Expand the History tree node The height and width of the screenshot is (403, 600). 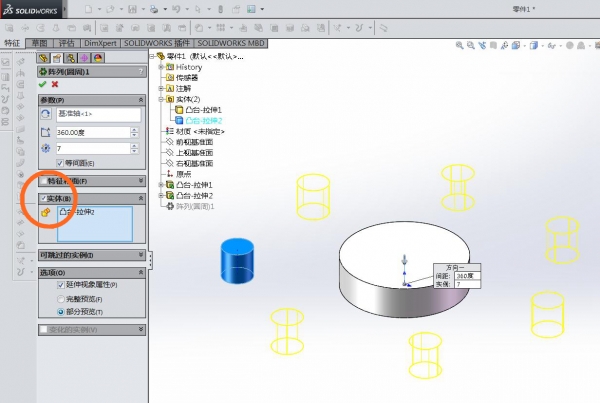[x=161, y=67]
